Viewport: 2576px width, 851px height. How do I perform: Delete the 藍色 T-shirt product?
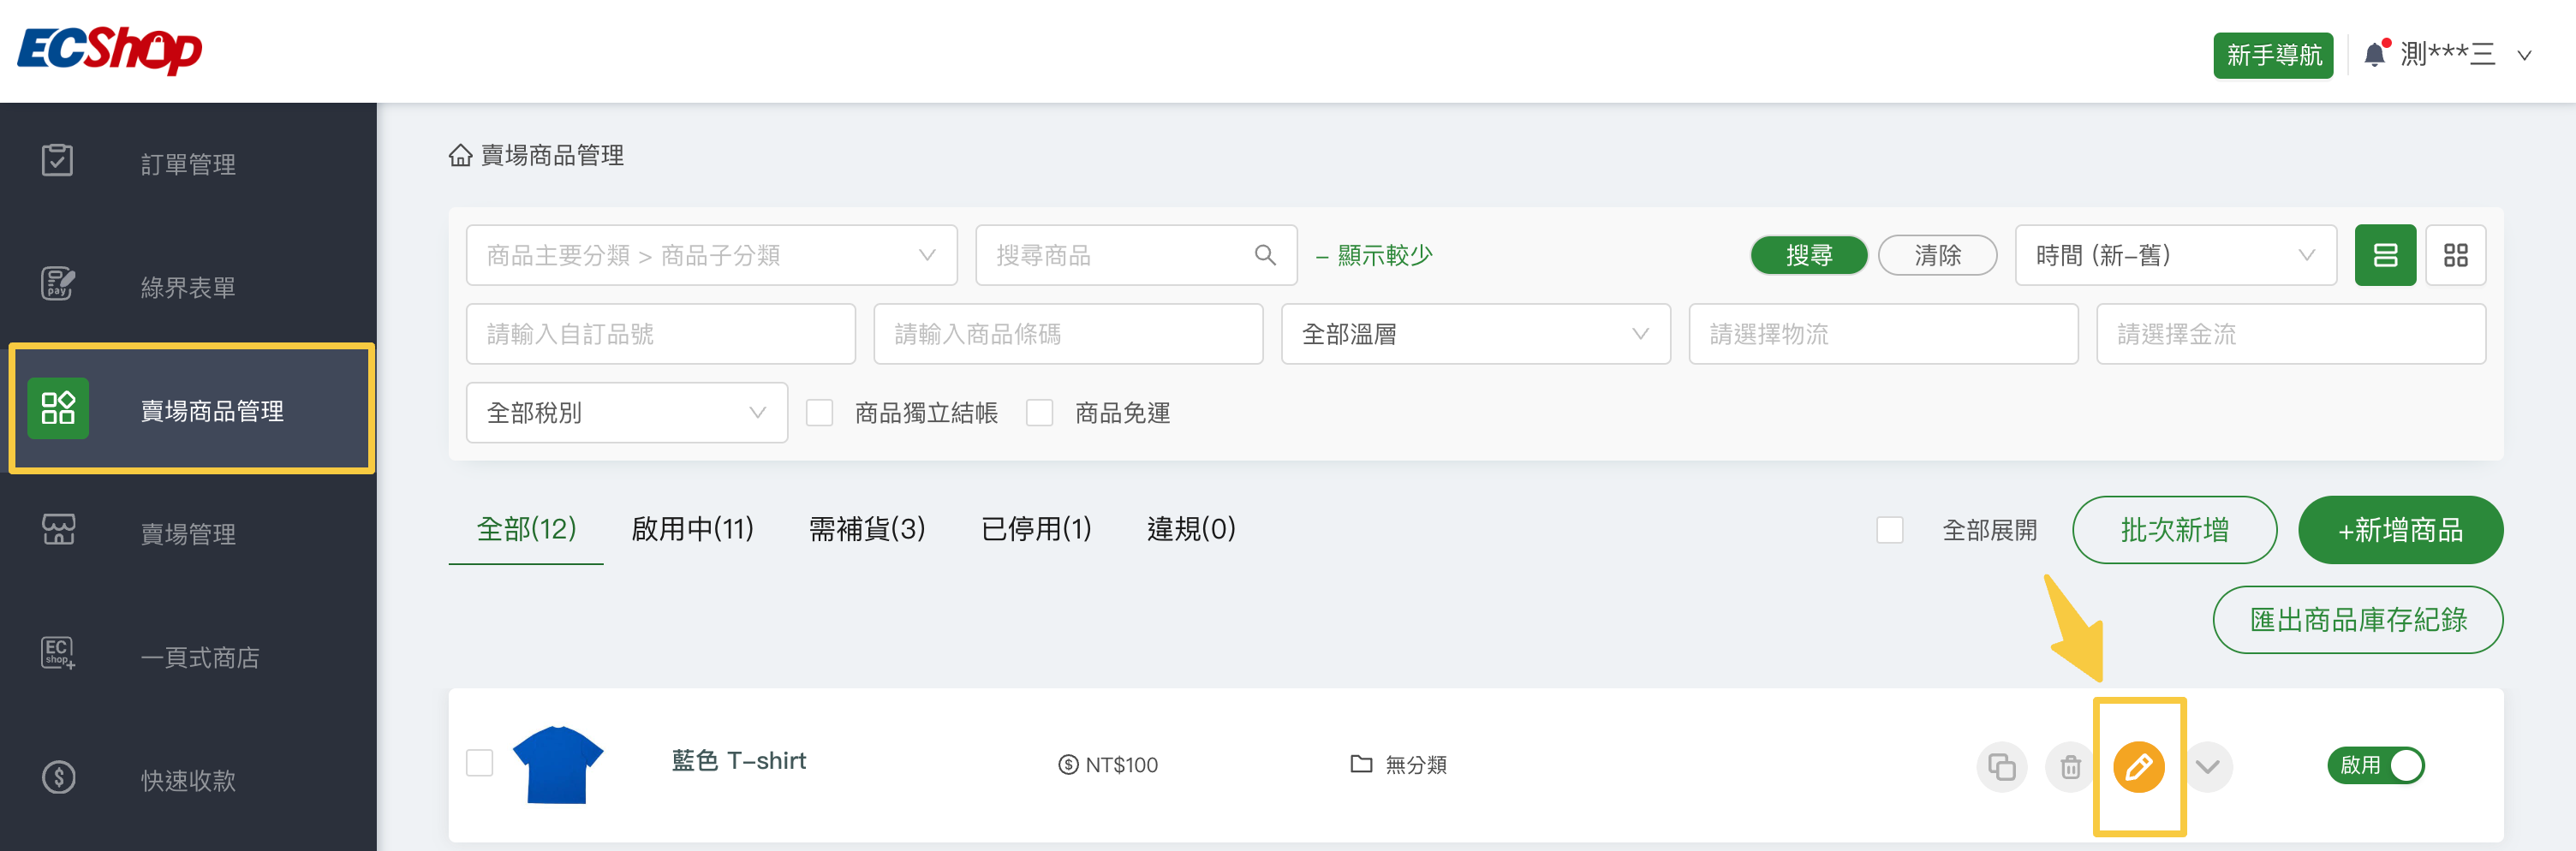coord(2070,767)
